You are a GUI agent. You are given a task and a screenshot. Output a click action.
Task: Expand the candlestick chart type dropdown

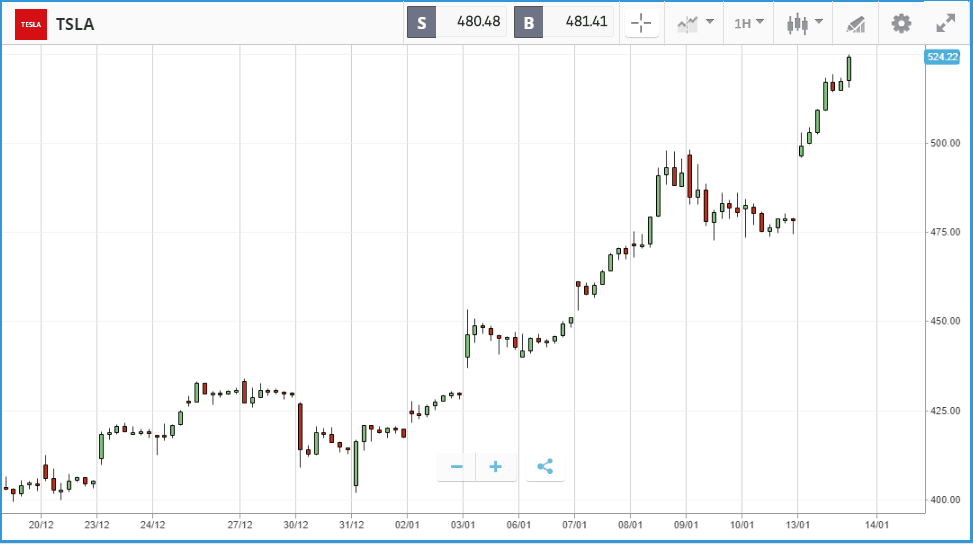[804, 24]
